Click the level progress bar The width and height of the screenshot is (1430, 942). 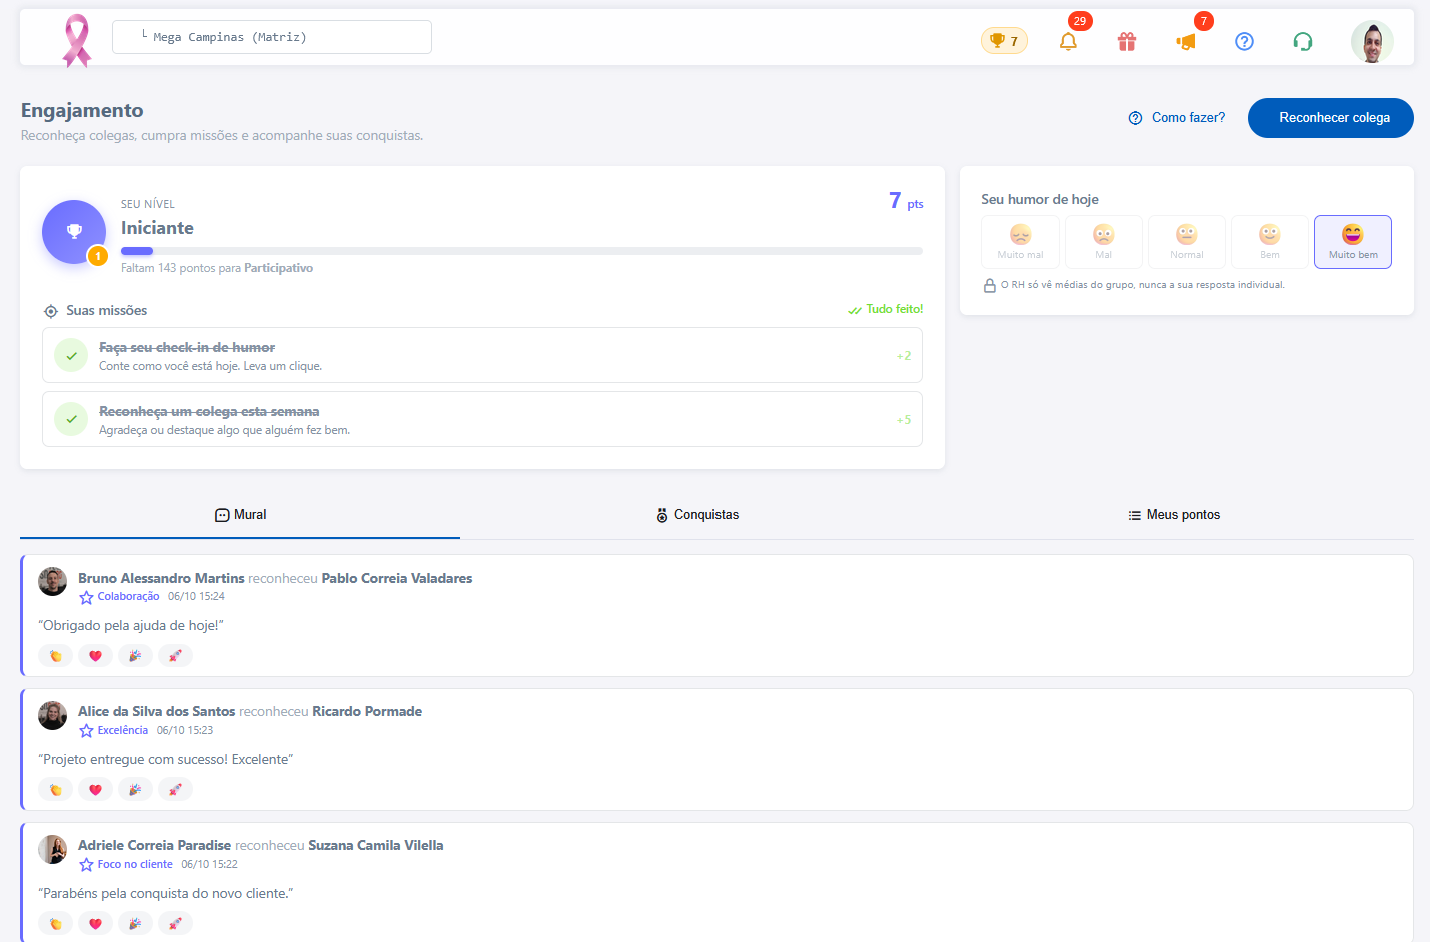pos(522,251)
